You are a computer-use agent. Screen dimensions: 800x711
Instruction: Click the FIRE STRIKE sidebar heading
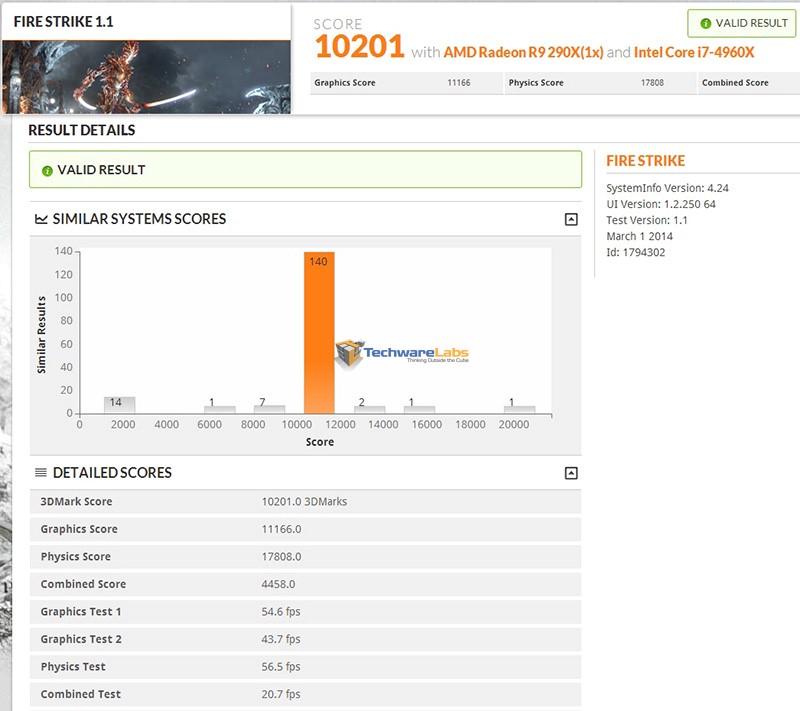pos(645,161)
